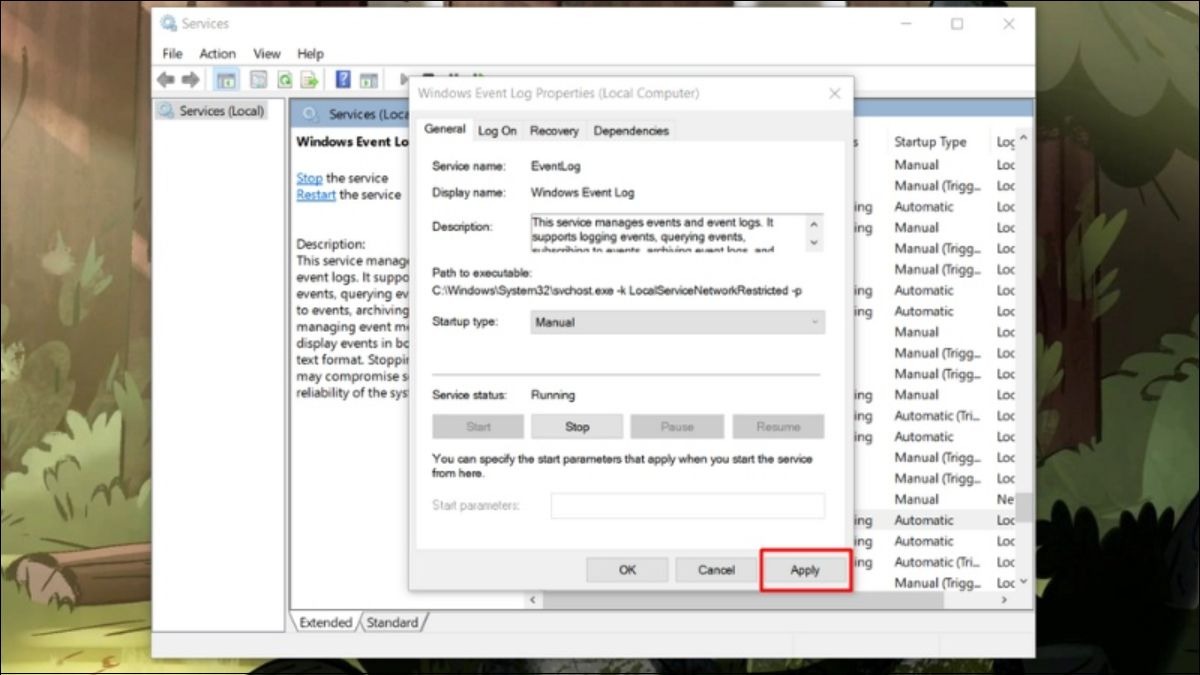Open the File menu
The width and height of the screenshot is (1200, 675).
(x=172, y=53)
